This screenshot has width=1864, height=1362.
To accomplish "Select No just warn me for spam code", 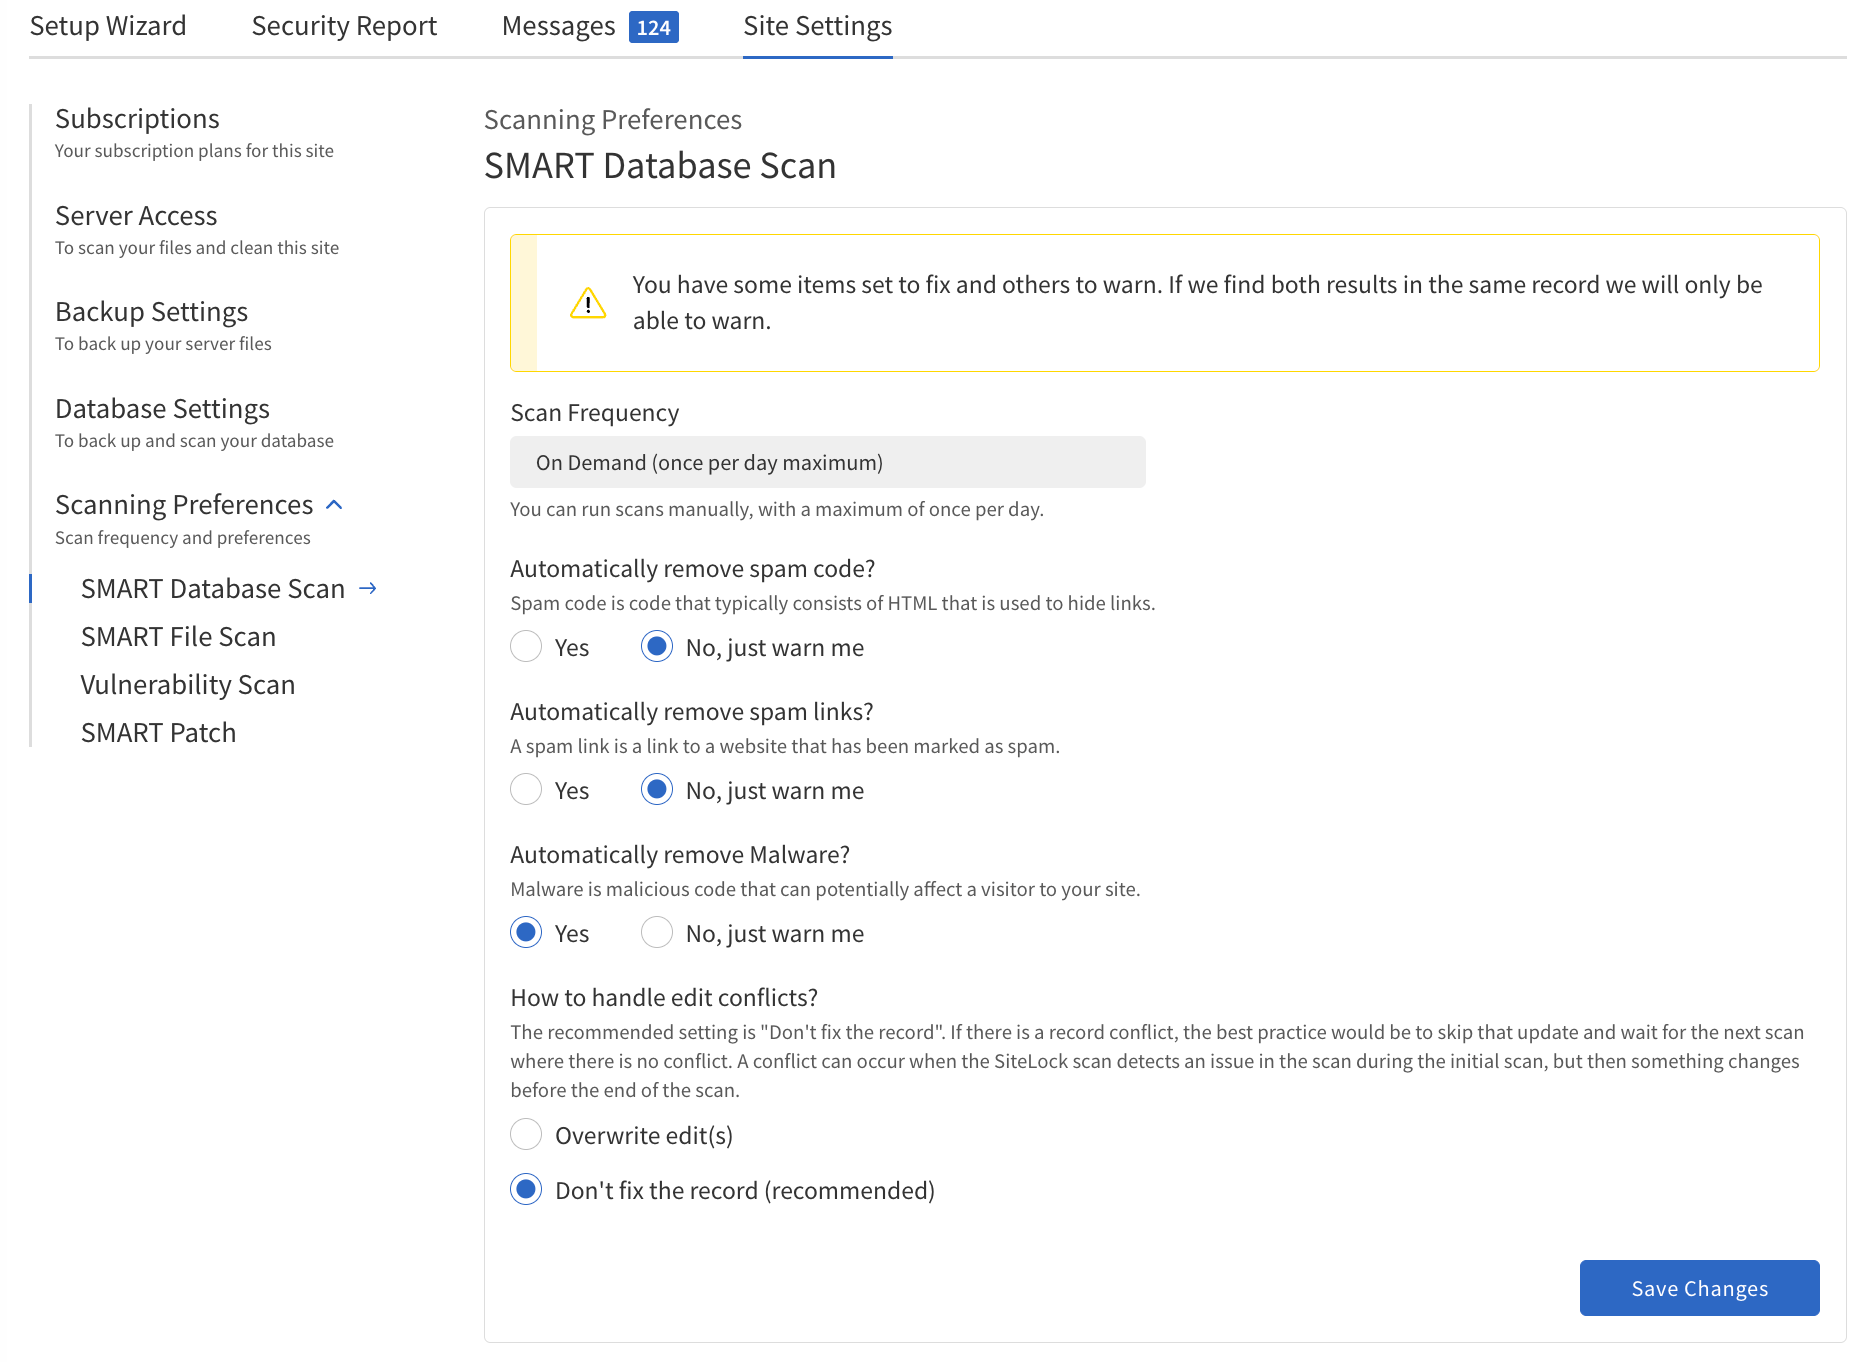I will [657, 647].
